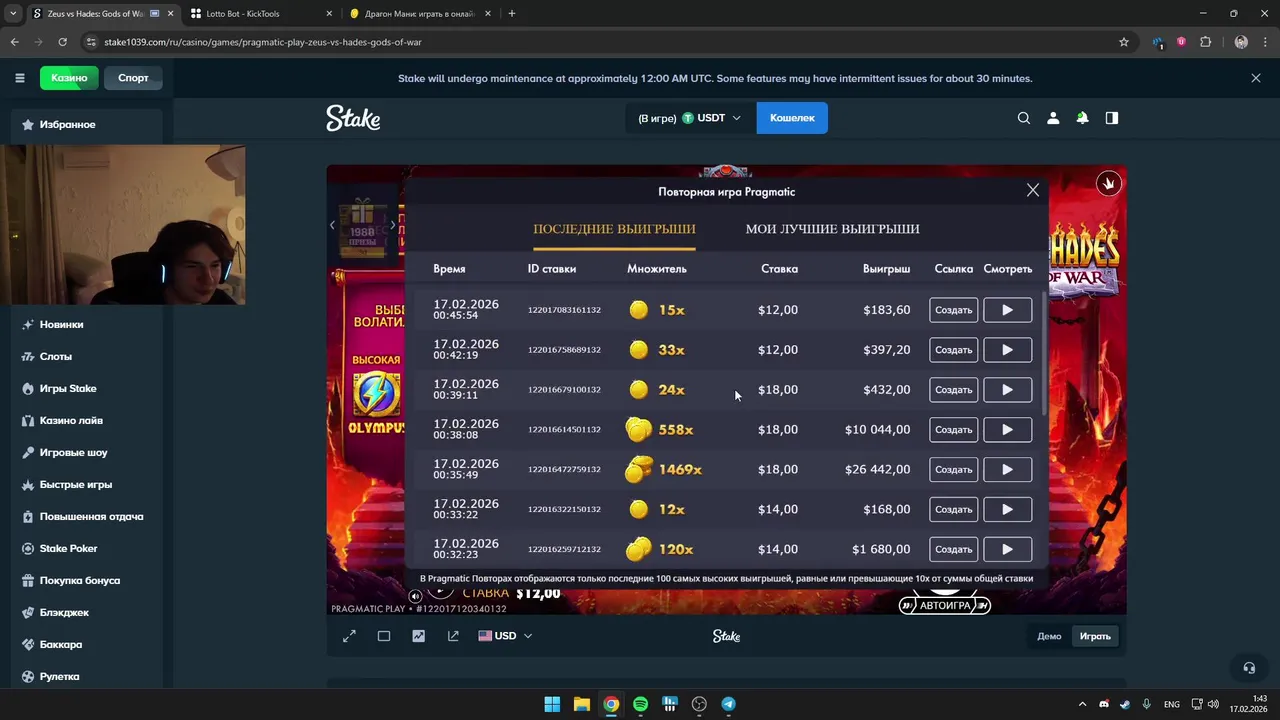Toggle the right sidebar panel icon
Image resolution: width=1280 pixels, height=720 pixels.
click(x=1111, y=118)
